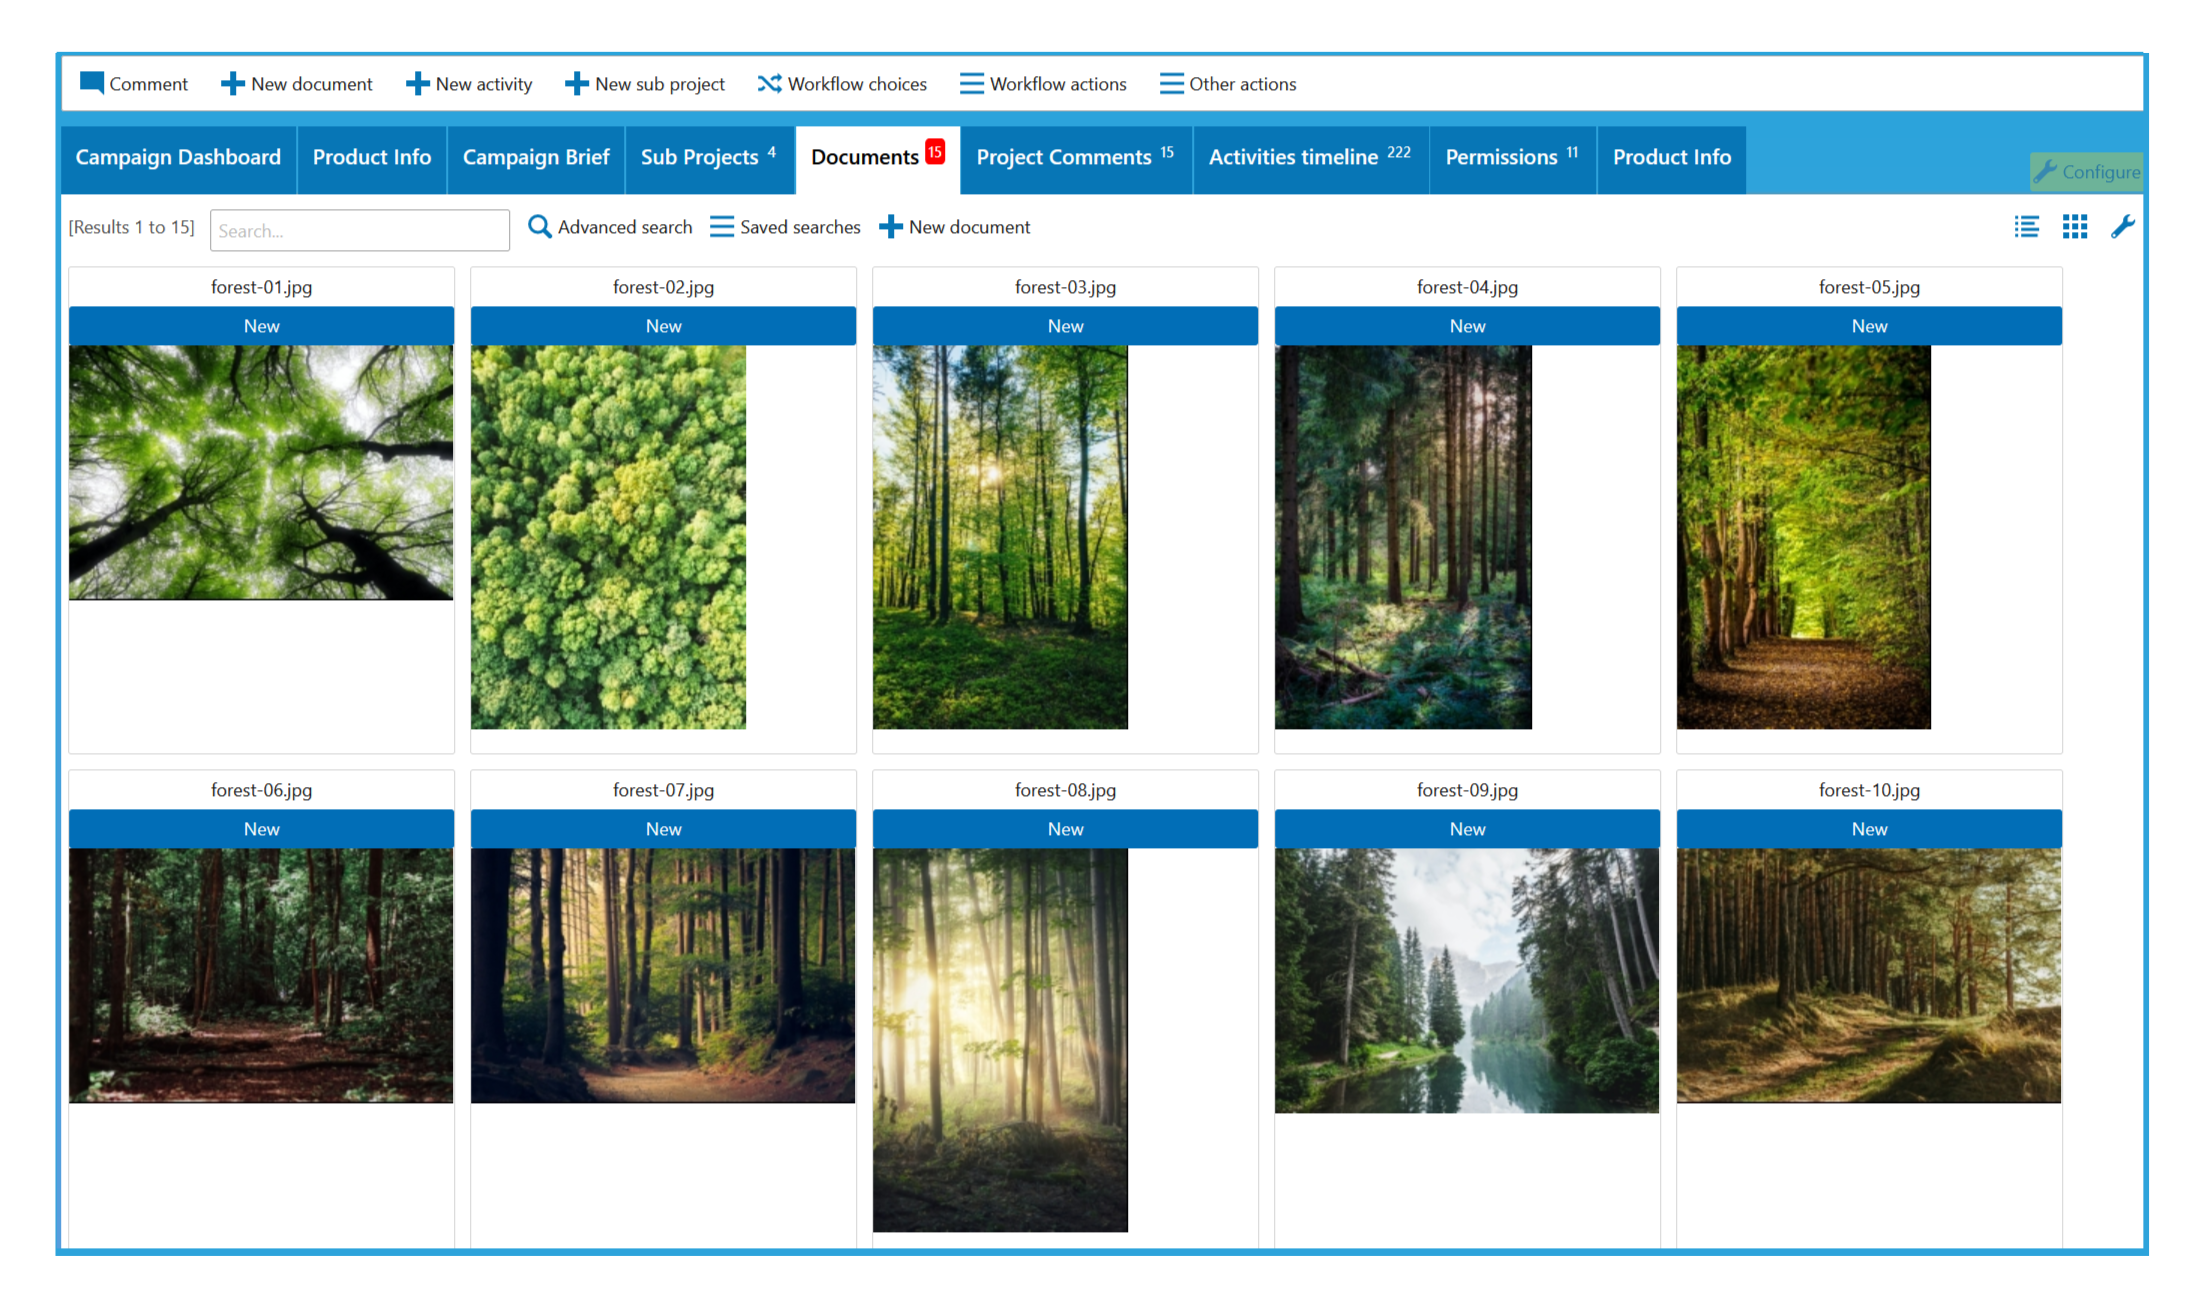Screen dimensions: 2200x1300
Task: Click the forest-05.jpg file name
Action: tap(1869, 287)
